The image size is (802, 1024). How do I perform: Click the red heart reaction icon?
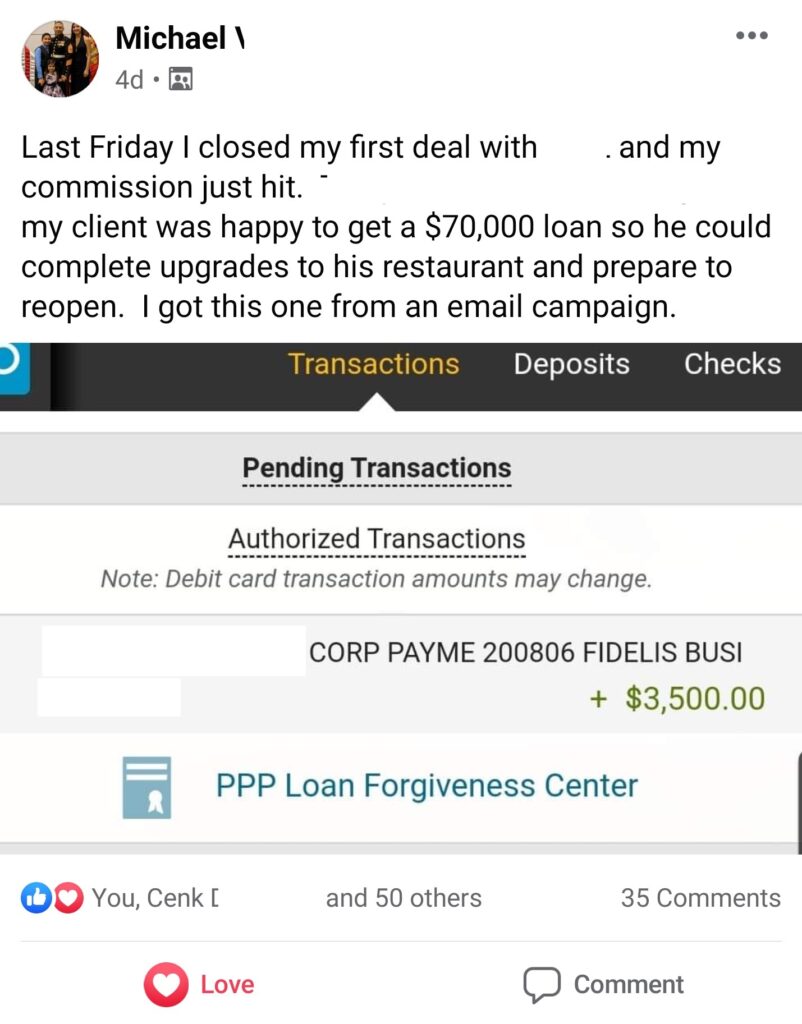[68, 898]
